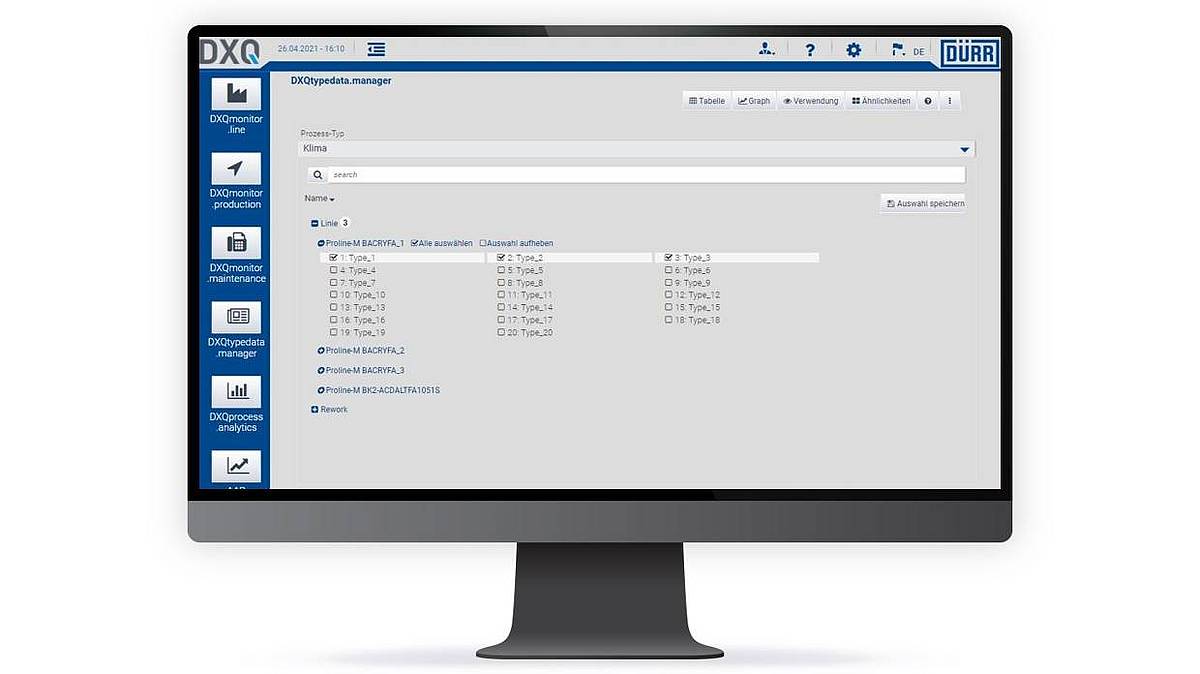Switch to the Graph view
The image size is (1200, 674).
point(754,101)
